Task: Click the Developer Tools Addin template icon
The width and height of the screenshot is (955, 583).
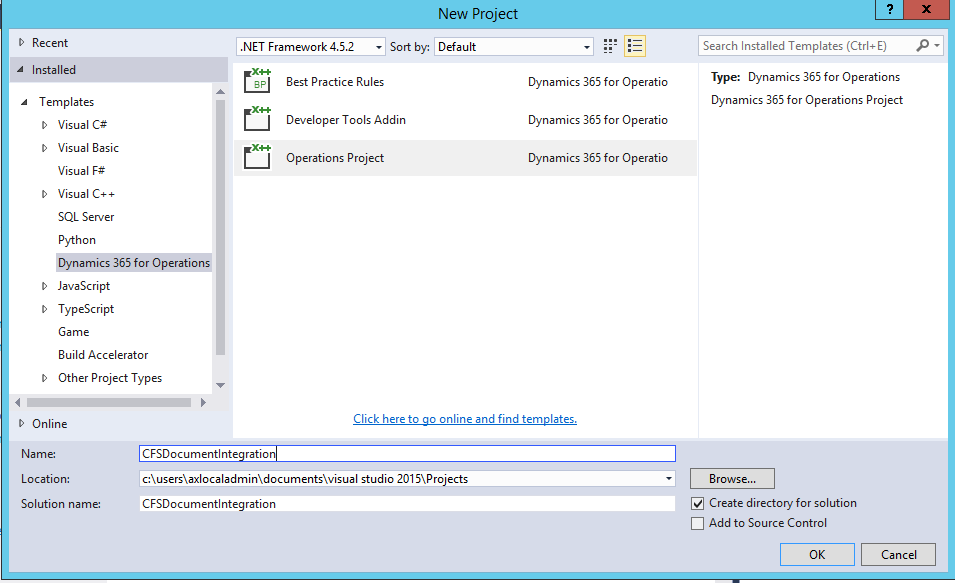Action: (257, 119)
